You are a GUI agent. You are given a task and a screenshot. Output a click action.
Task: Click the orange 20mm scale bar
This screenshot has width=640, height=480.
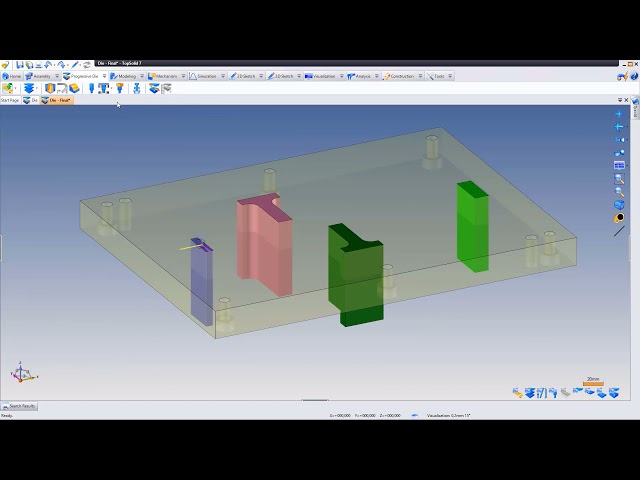click(x=593, y=381)
